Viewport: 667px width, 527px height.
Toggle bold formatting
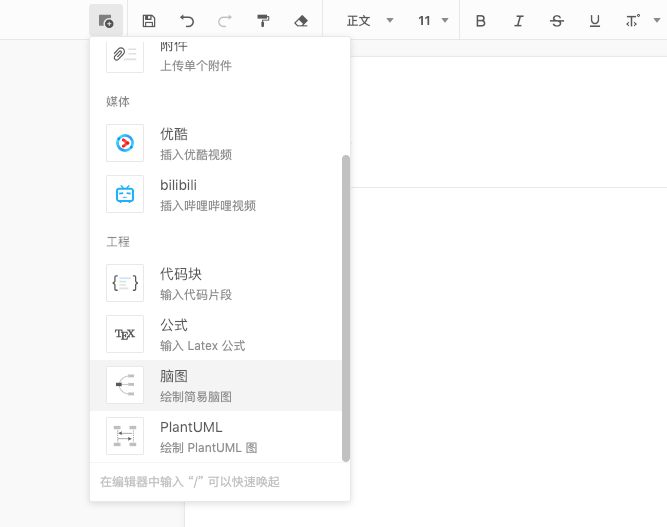tap(481, 20)
